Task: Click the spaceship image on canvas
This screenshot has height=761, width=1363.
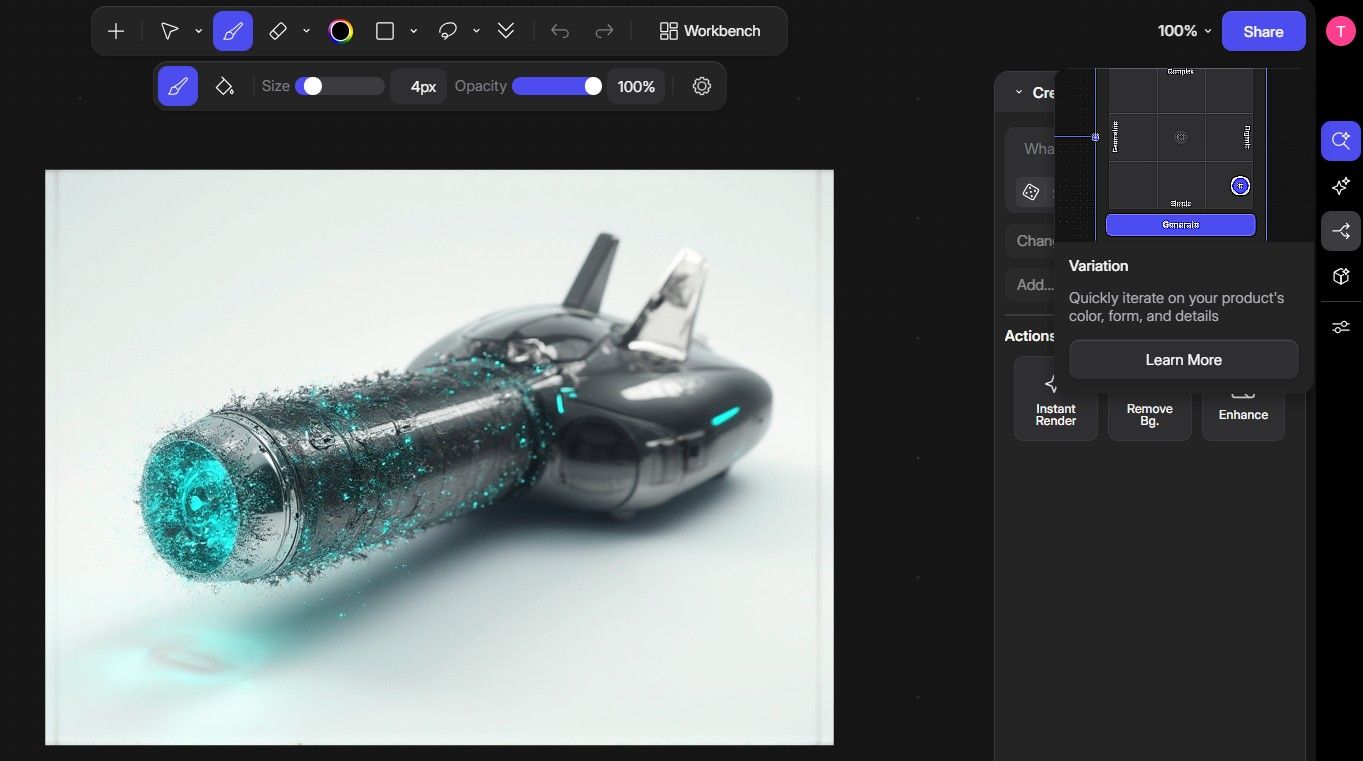Action: click(x=439, y=457)
